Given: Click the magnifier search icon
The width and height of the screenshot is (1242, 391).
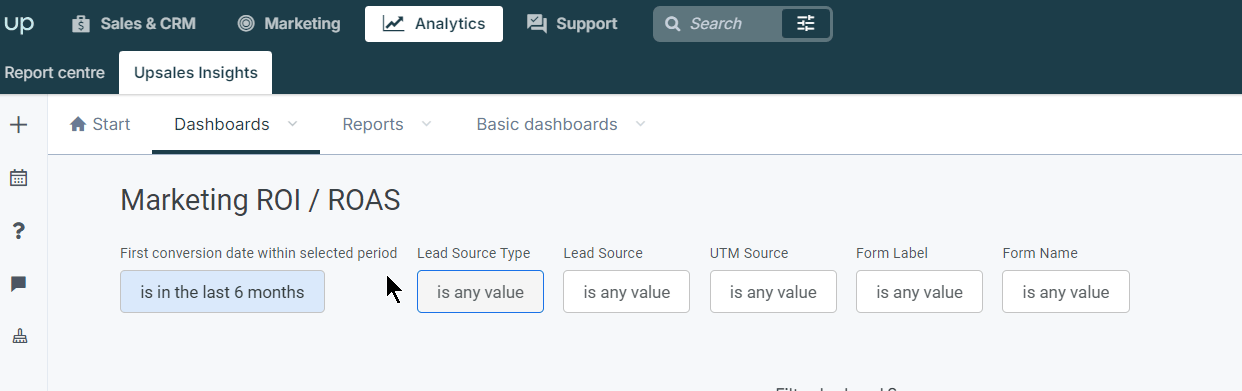Looking at the screenshot, I should tap(673, 24).
